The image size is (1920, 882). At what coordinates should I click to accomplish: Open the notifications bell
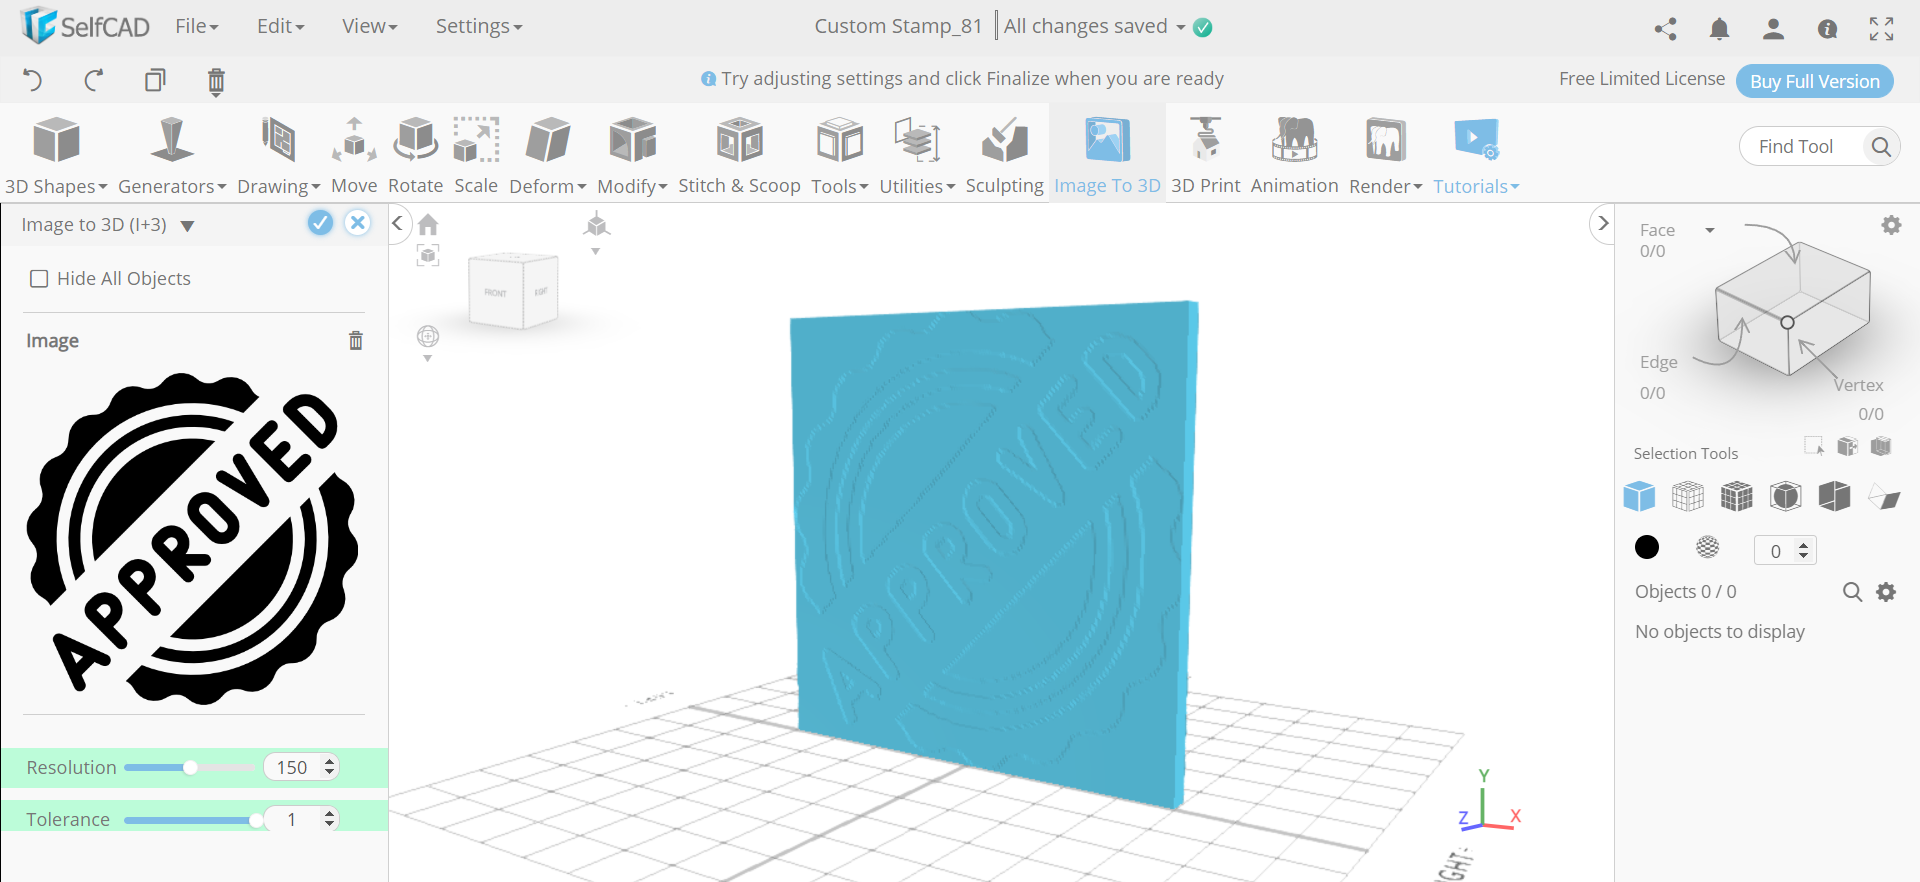[1719, 29]
